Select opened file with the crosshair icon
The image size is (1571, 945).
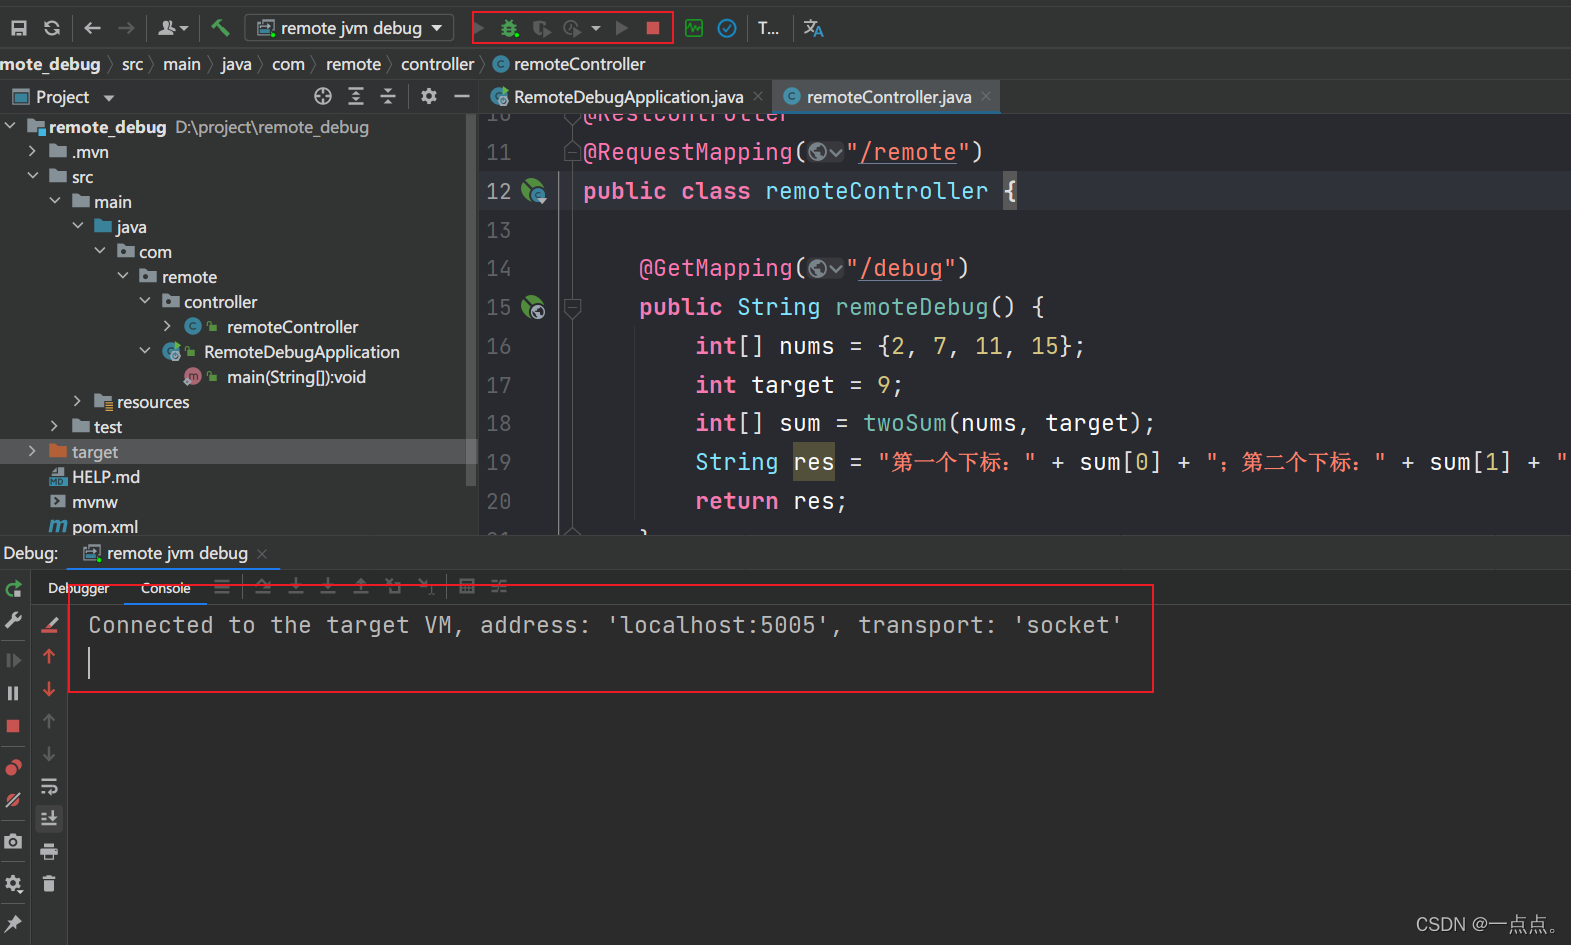point(323,96)
